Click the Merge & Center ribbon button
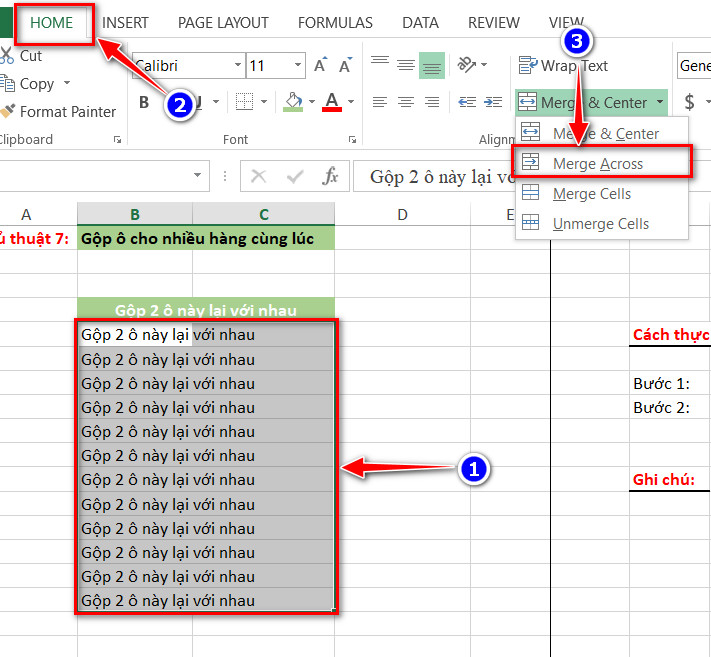Viewport: 711px width, 657px height. point(583,102)
